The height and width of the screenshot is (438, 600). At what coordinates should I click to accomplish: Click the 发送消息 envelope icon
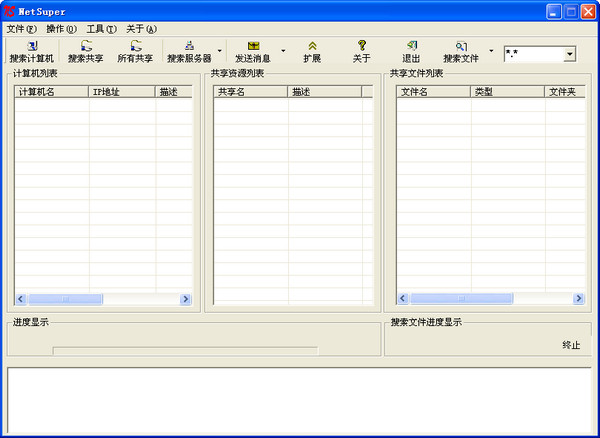tap(253, 46)
